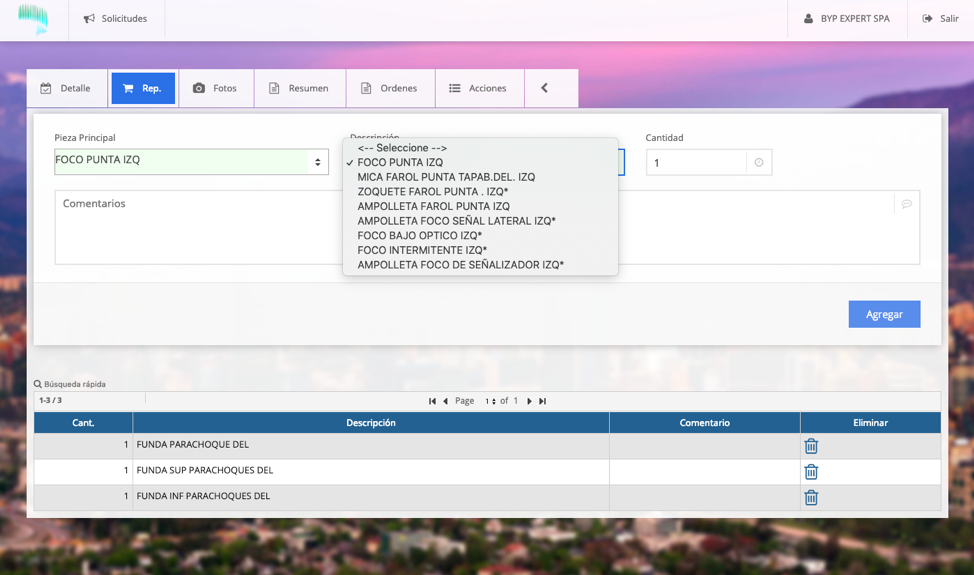974x575 pixels.
Task: Open Solicitudes in the top navigation
Action: pyautogui.click(x=115, y=19)
